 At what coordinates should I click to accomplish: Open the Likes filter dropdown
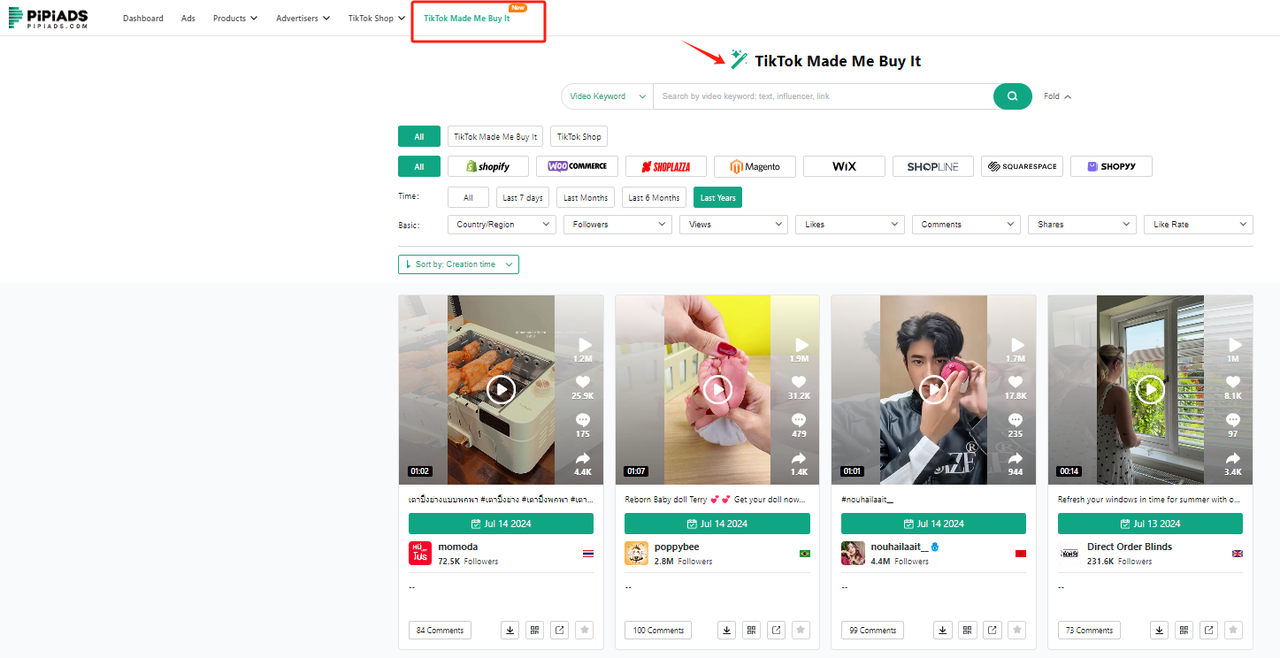(850, 225)
